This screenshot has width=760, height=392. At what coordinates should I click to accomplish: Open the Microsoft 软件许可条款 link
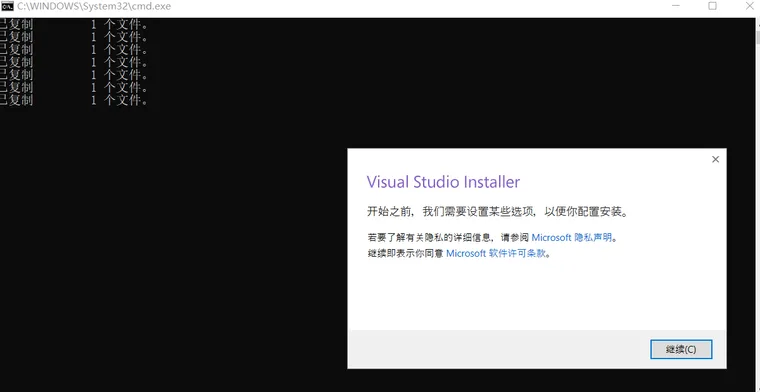[x=496, y=253]
